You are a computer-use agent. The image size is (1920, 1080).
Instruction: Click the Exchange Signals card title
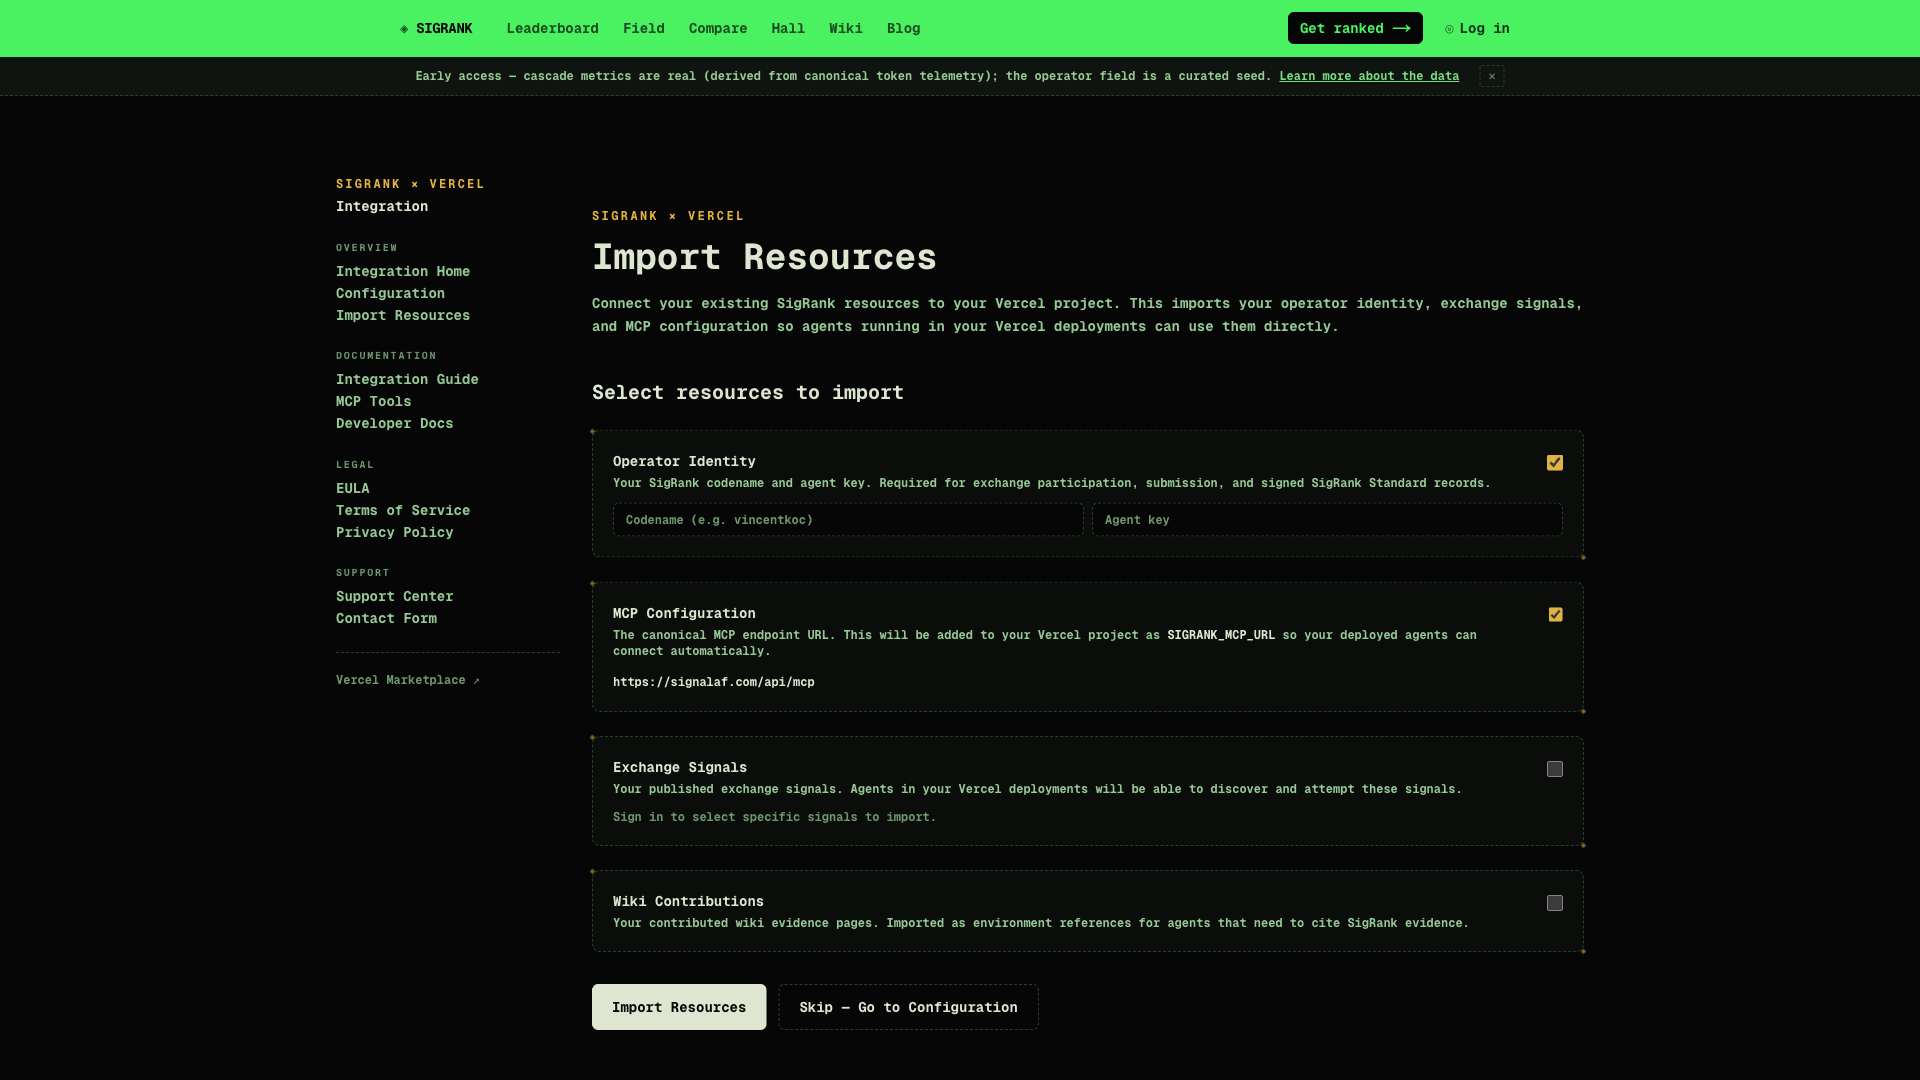click(680, 767)
